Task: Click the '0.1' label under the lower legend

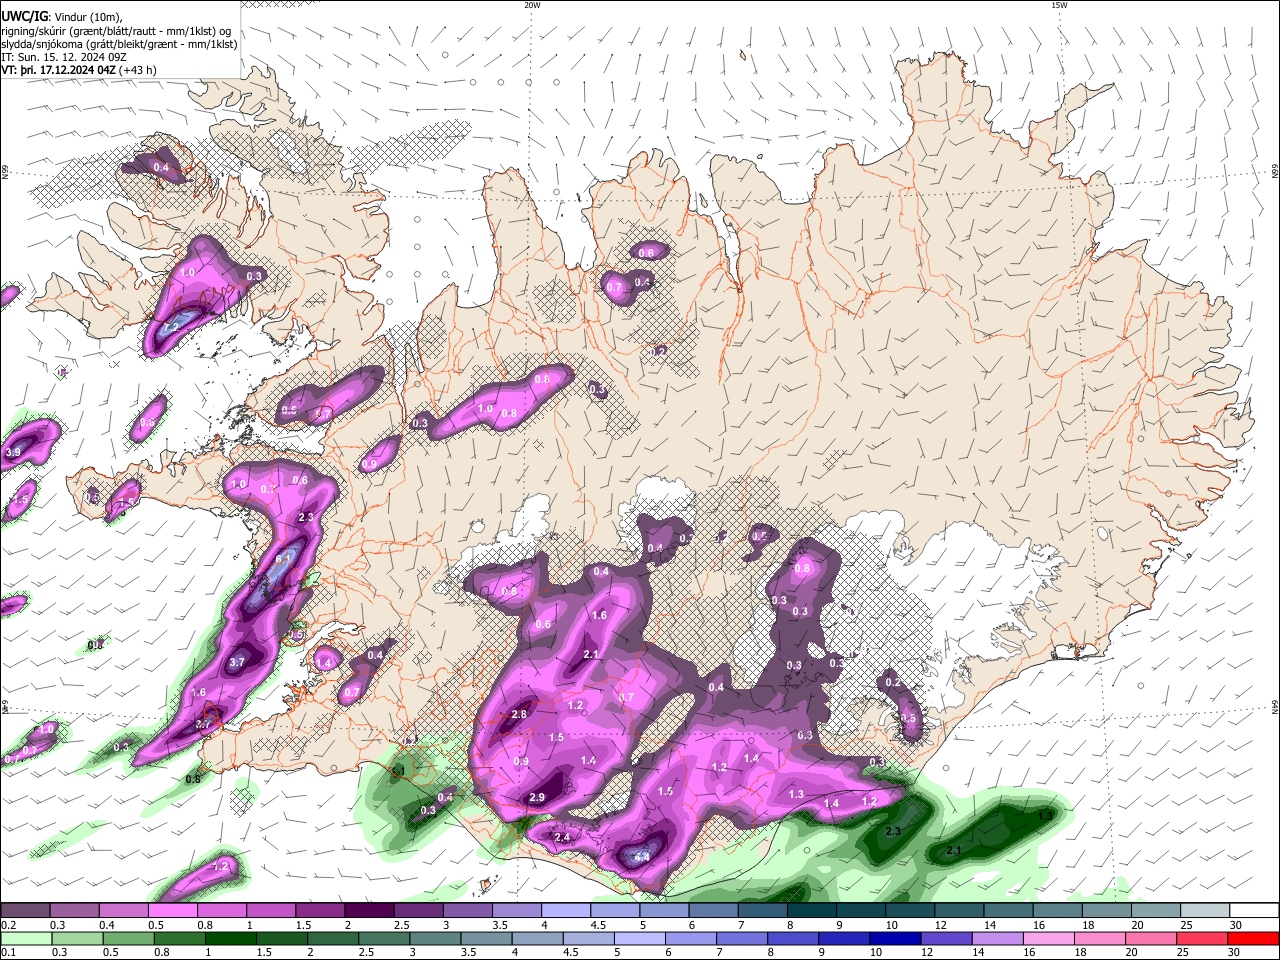Action: (x=8, y=952)
